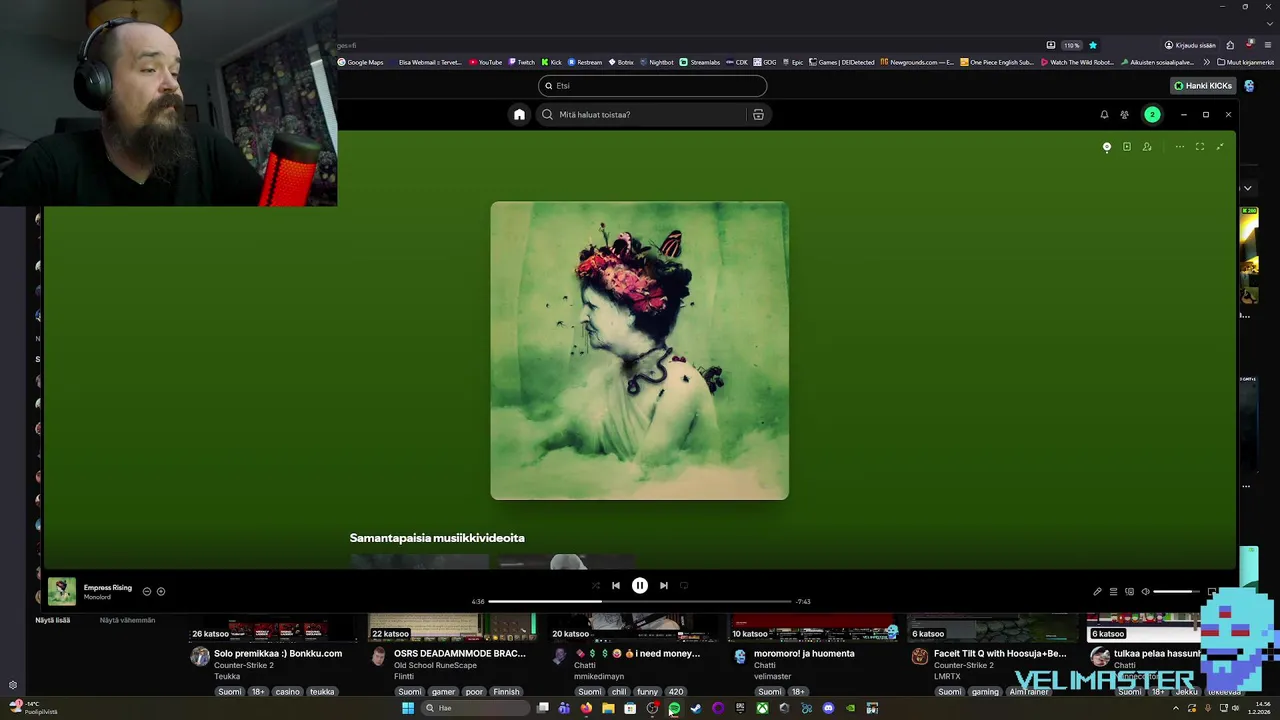
Task: Click 'Empress Rising' song title
Action: pos(108,588)
